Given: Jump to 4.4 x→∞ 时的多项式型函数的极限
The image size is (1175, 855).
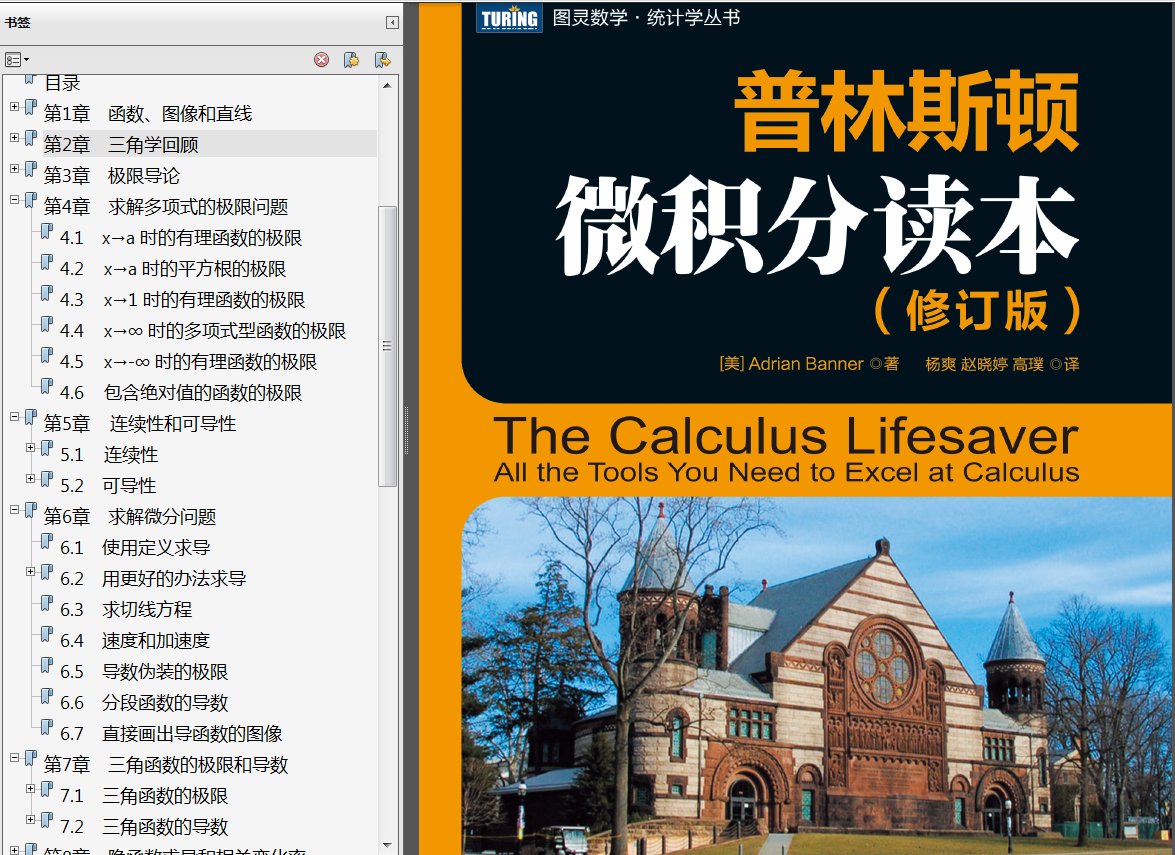Looking at the screenshot, I should 203,331.
